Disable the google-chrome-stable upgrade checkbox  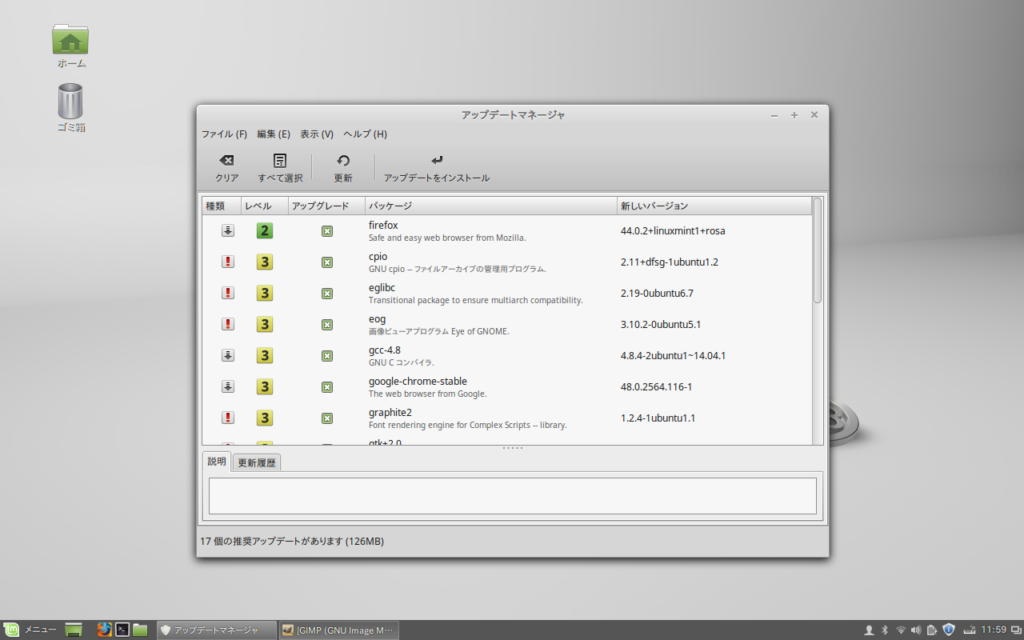tap(325, 386)
